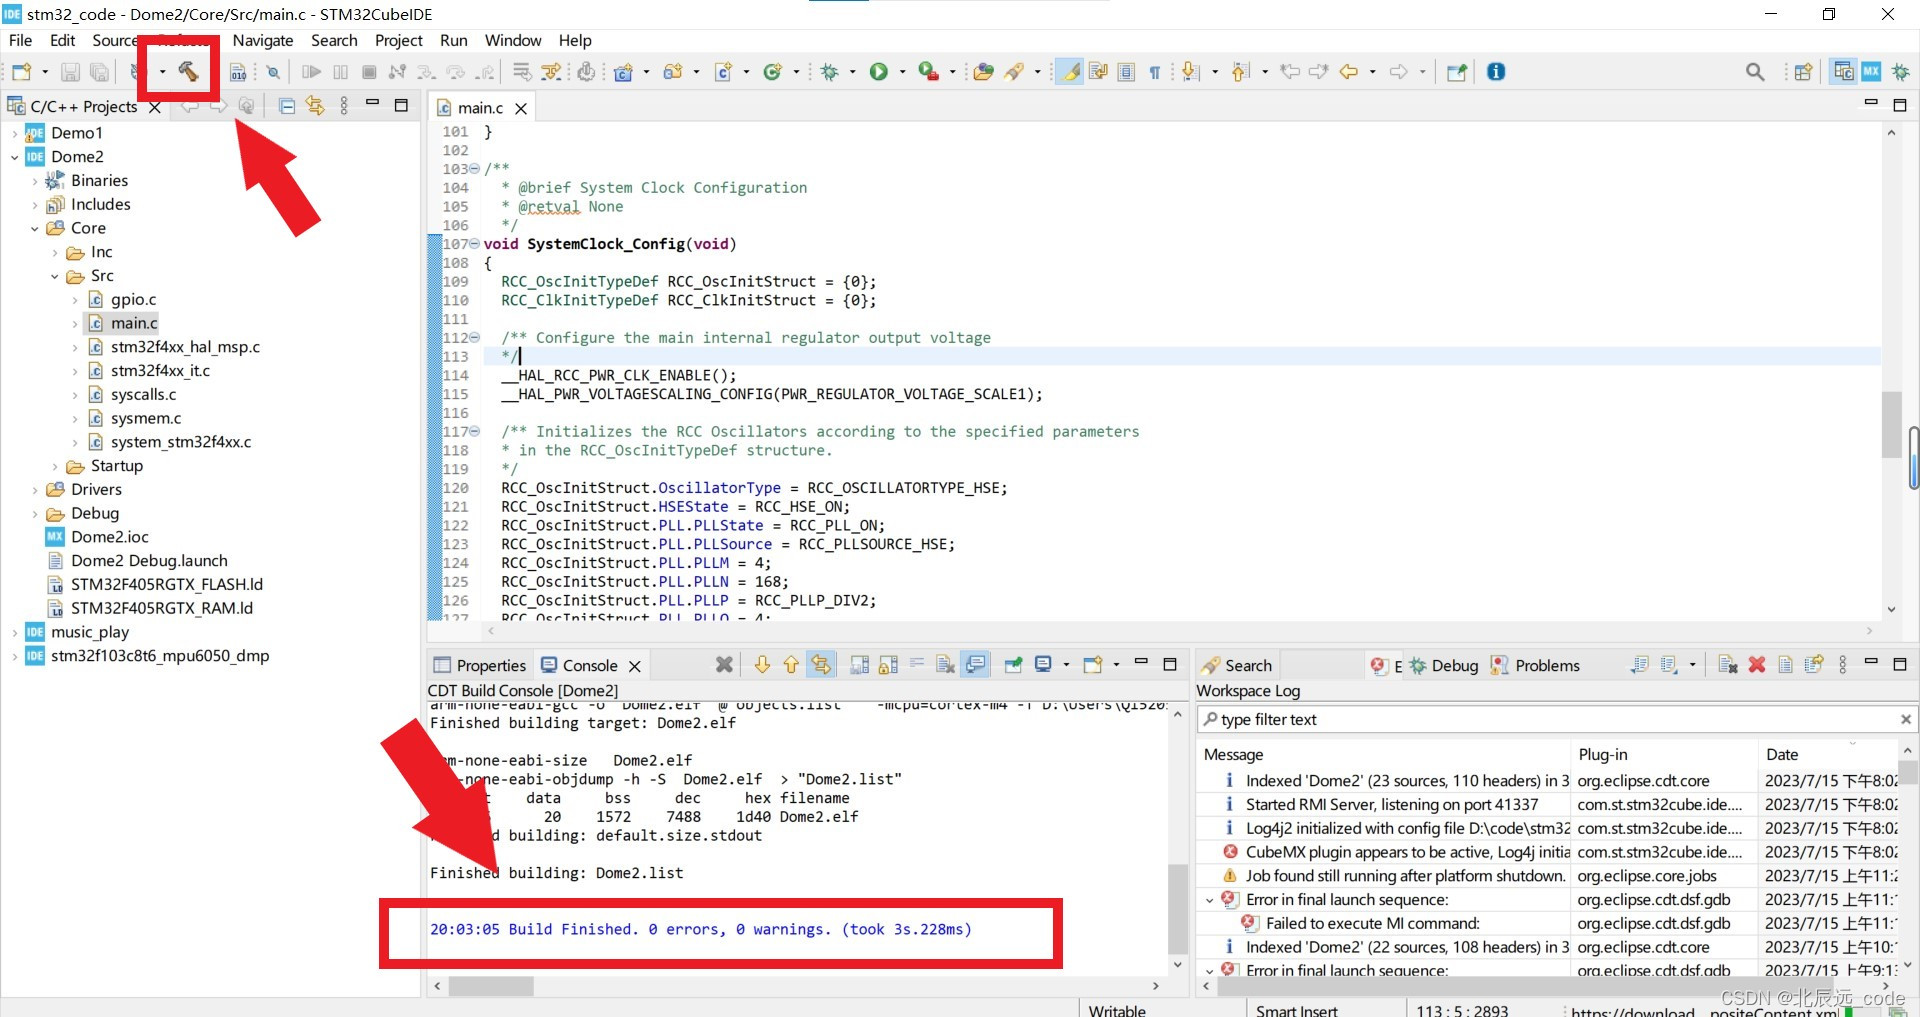The height and width of the screenshot is (1017, 1920).
Task: Open the Window menu
Action: pos(513,40)
